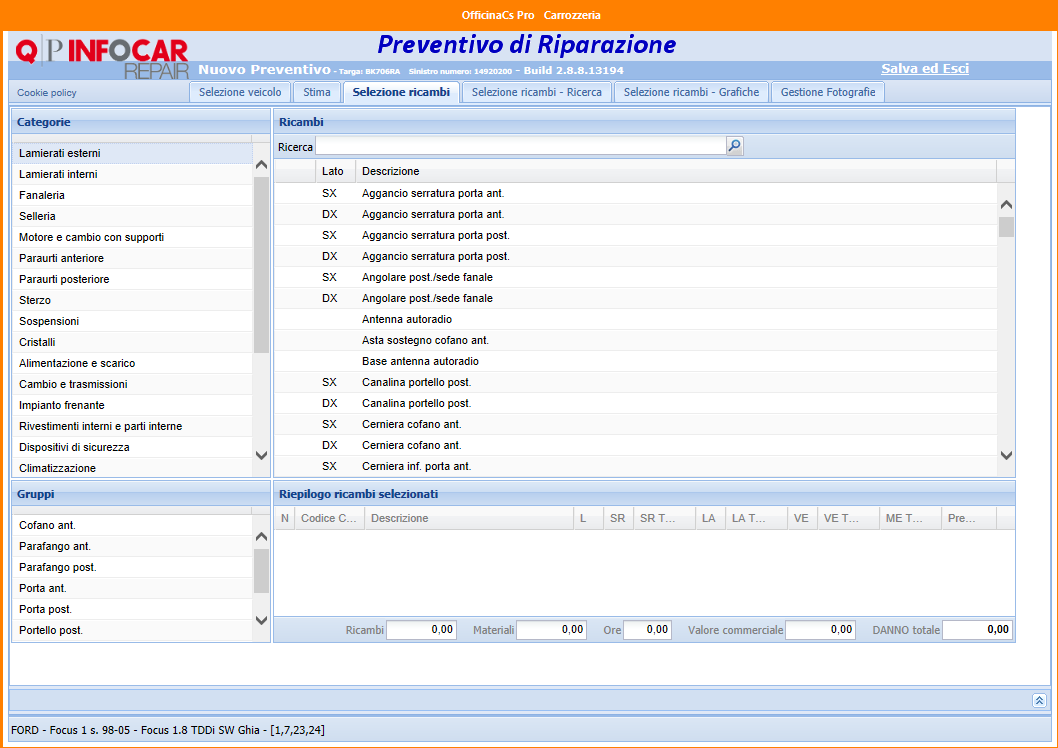The height and width of the screenshot is (748, 1058).
Task: Select Cofano ant. group
Action: point(132,525)
